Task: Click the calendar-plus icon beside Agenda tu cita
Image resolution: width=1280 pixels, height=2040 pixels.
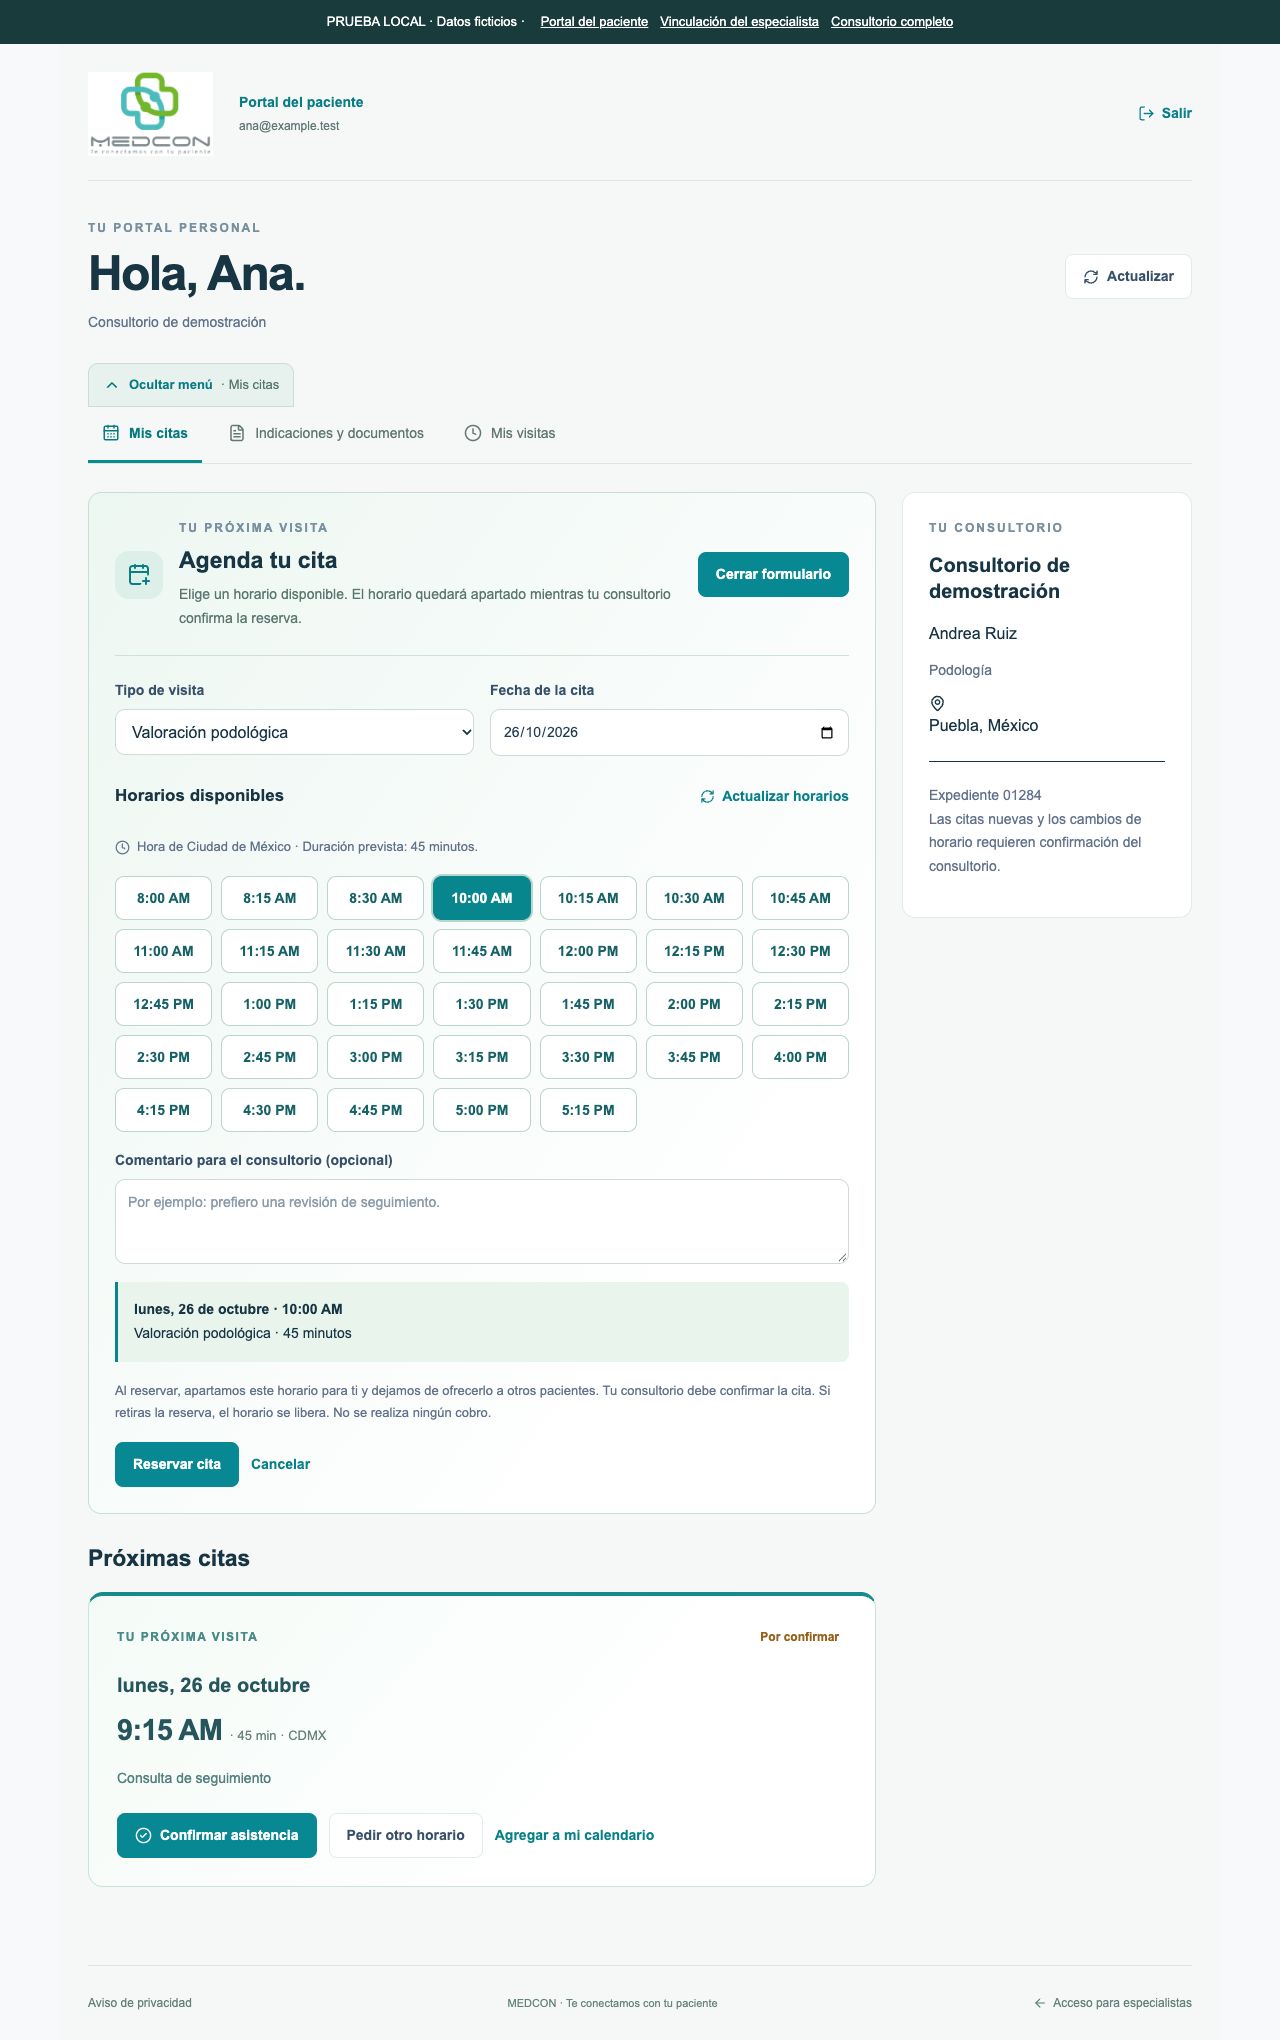Action: [x=139, y=575]
